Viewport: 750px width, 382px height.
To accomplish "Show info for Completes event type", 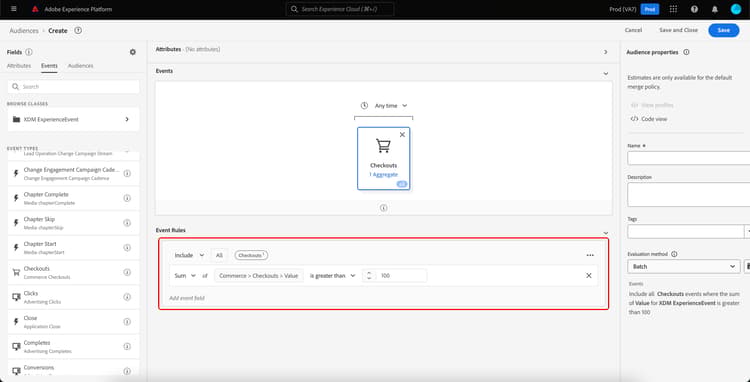I will click(x=127, y=346).
